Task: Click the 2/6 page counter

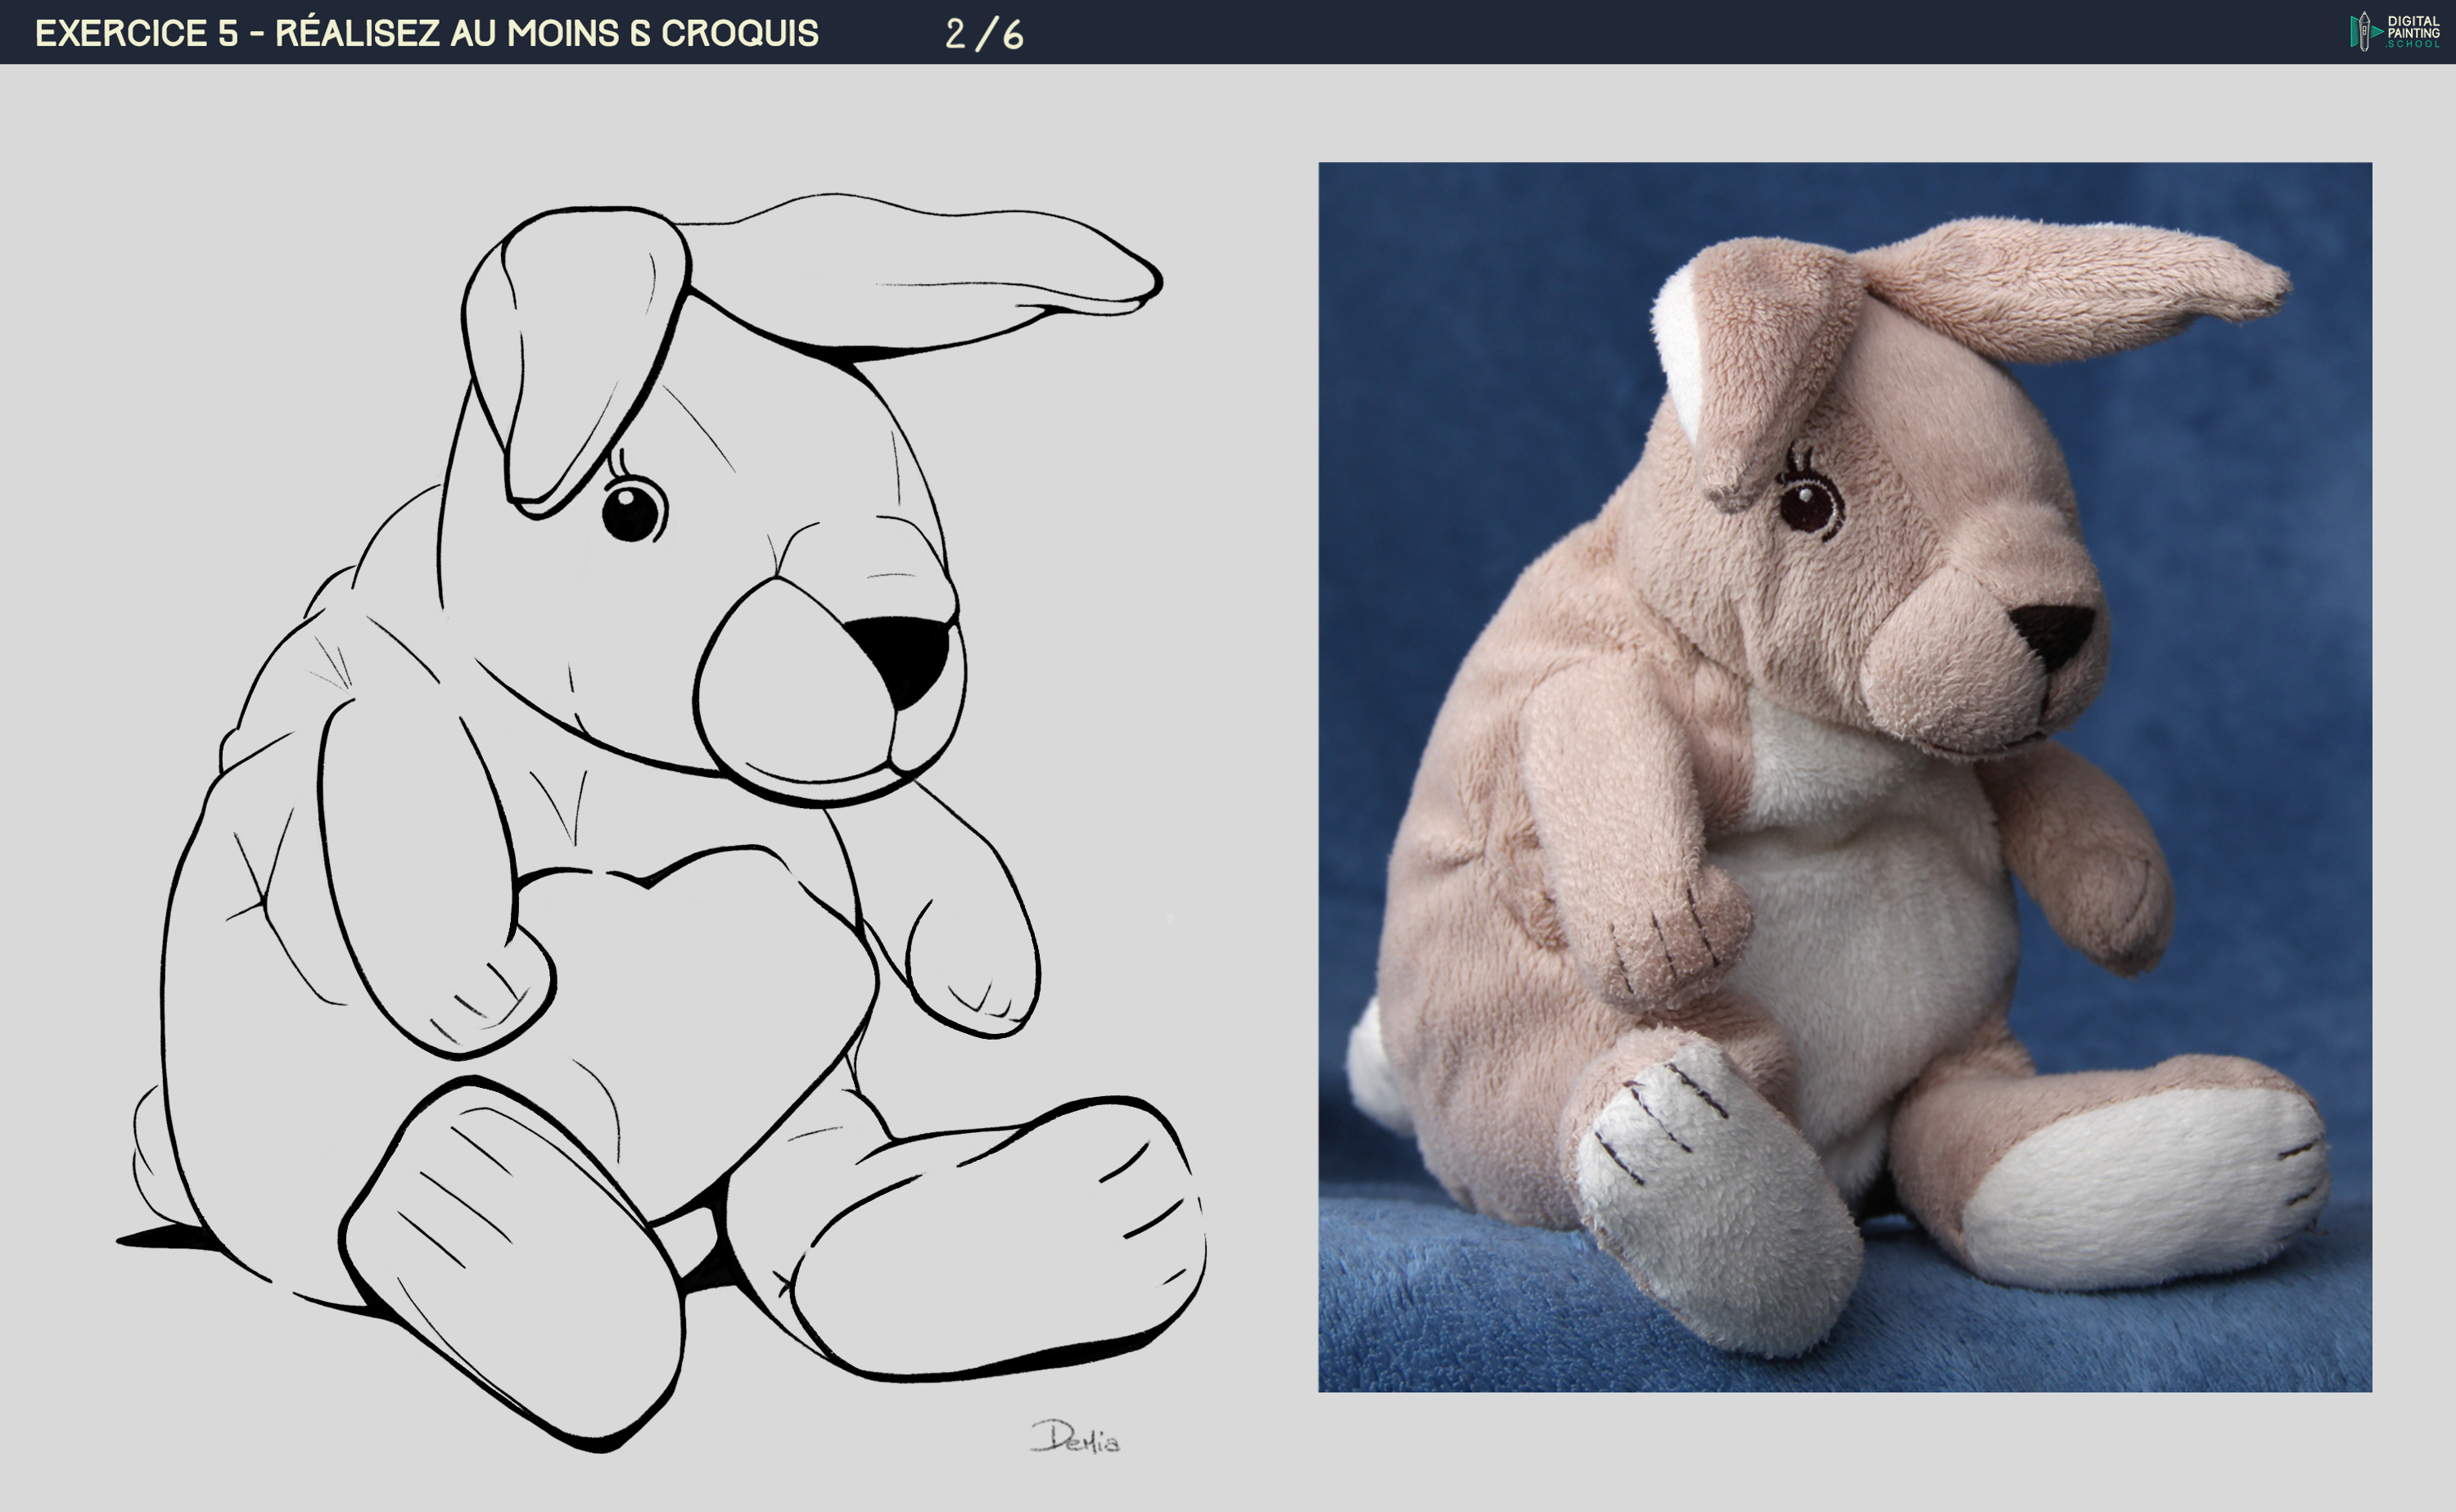Action: point(984,34)
